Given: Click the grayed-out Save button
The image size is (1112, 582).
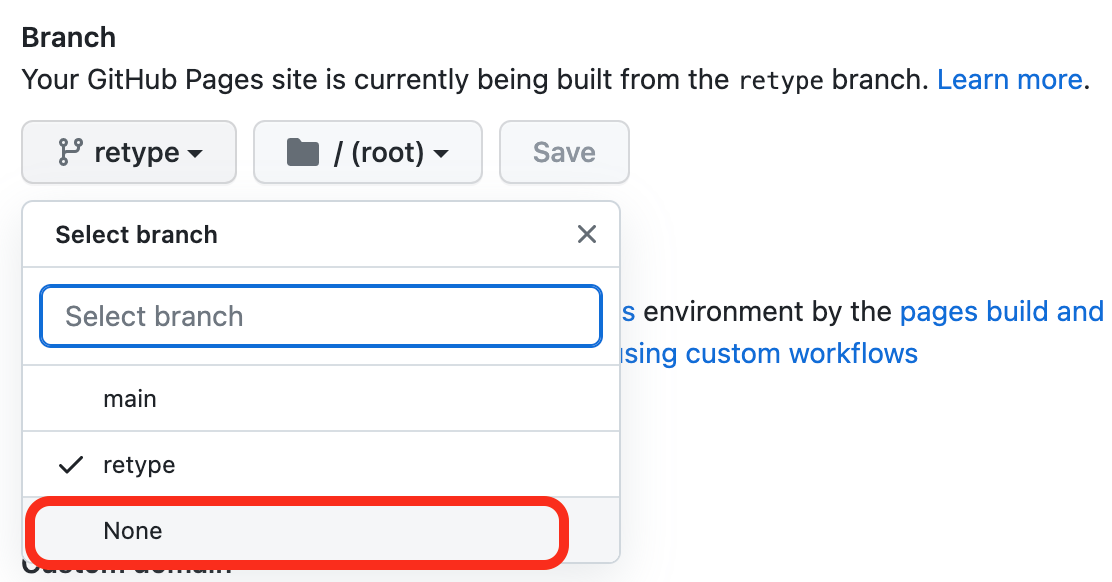Looking at the screenshot, I should click(564, 152).
